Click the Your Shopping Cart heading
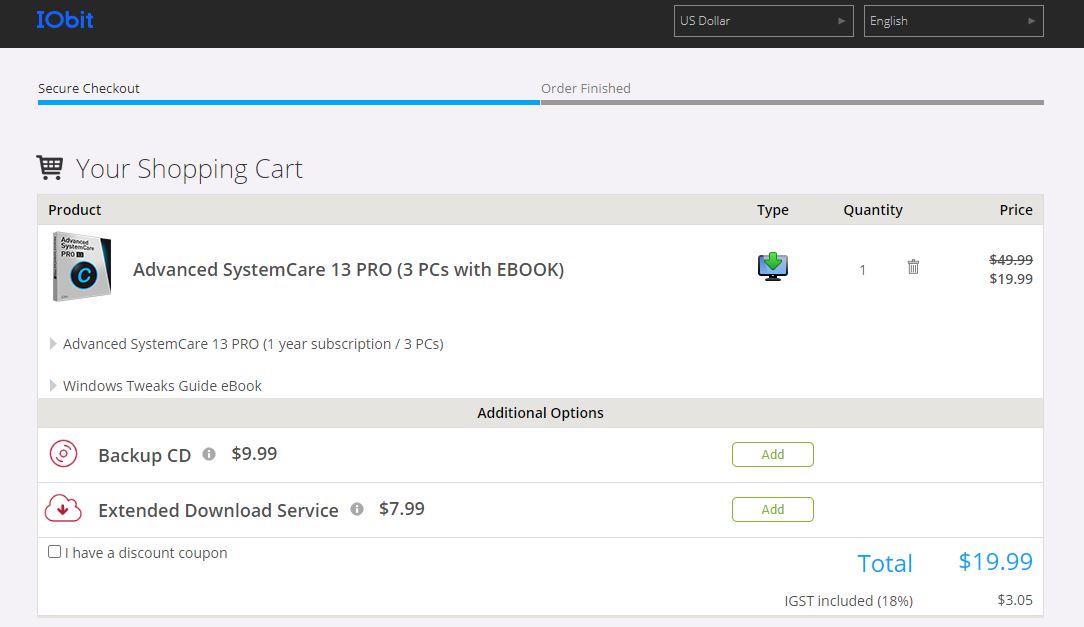This screenshot has height=627, width=1084. (x=189, y=169)
